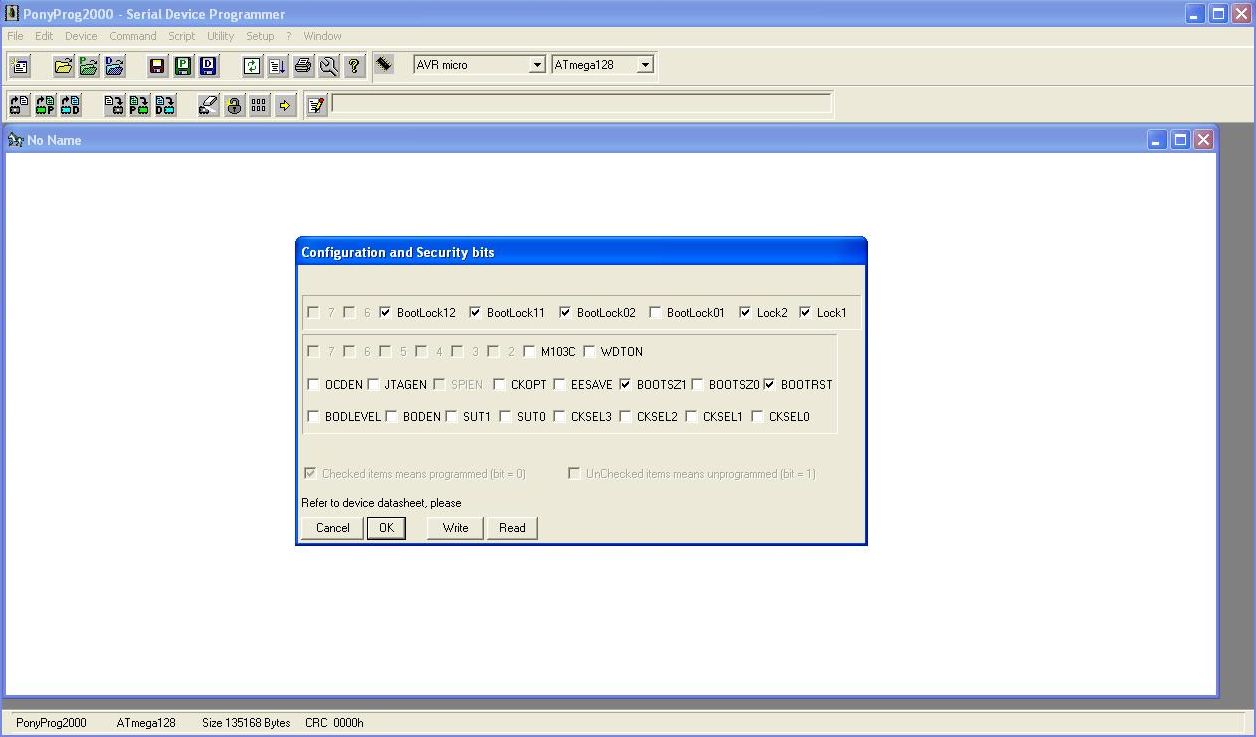
Task: Save device file with red floppy icon
Action: [157, 66]
